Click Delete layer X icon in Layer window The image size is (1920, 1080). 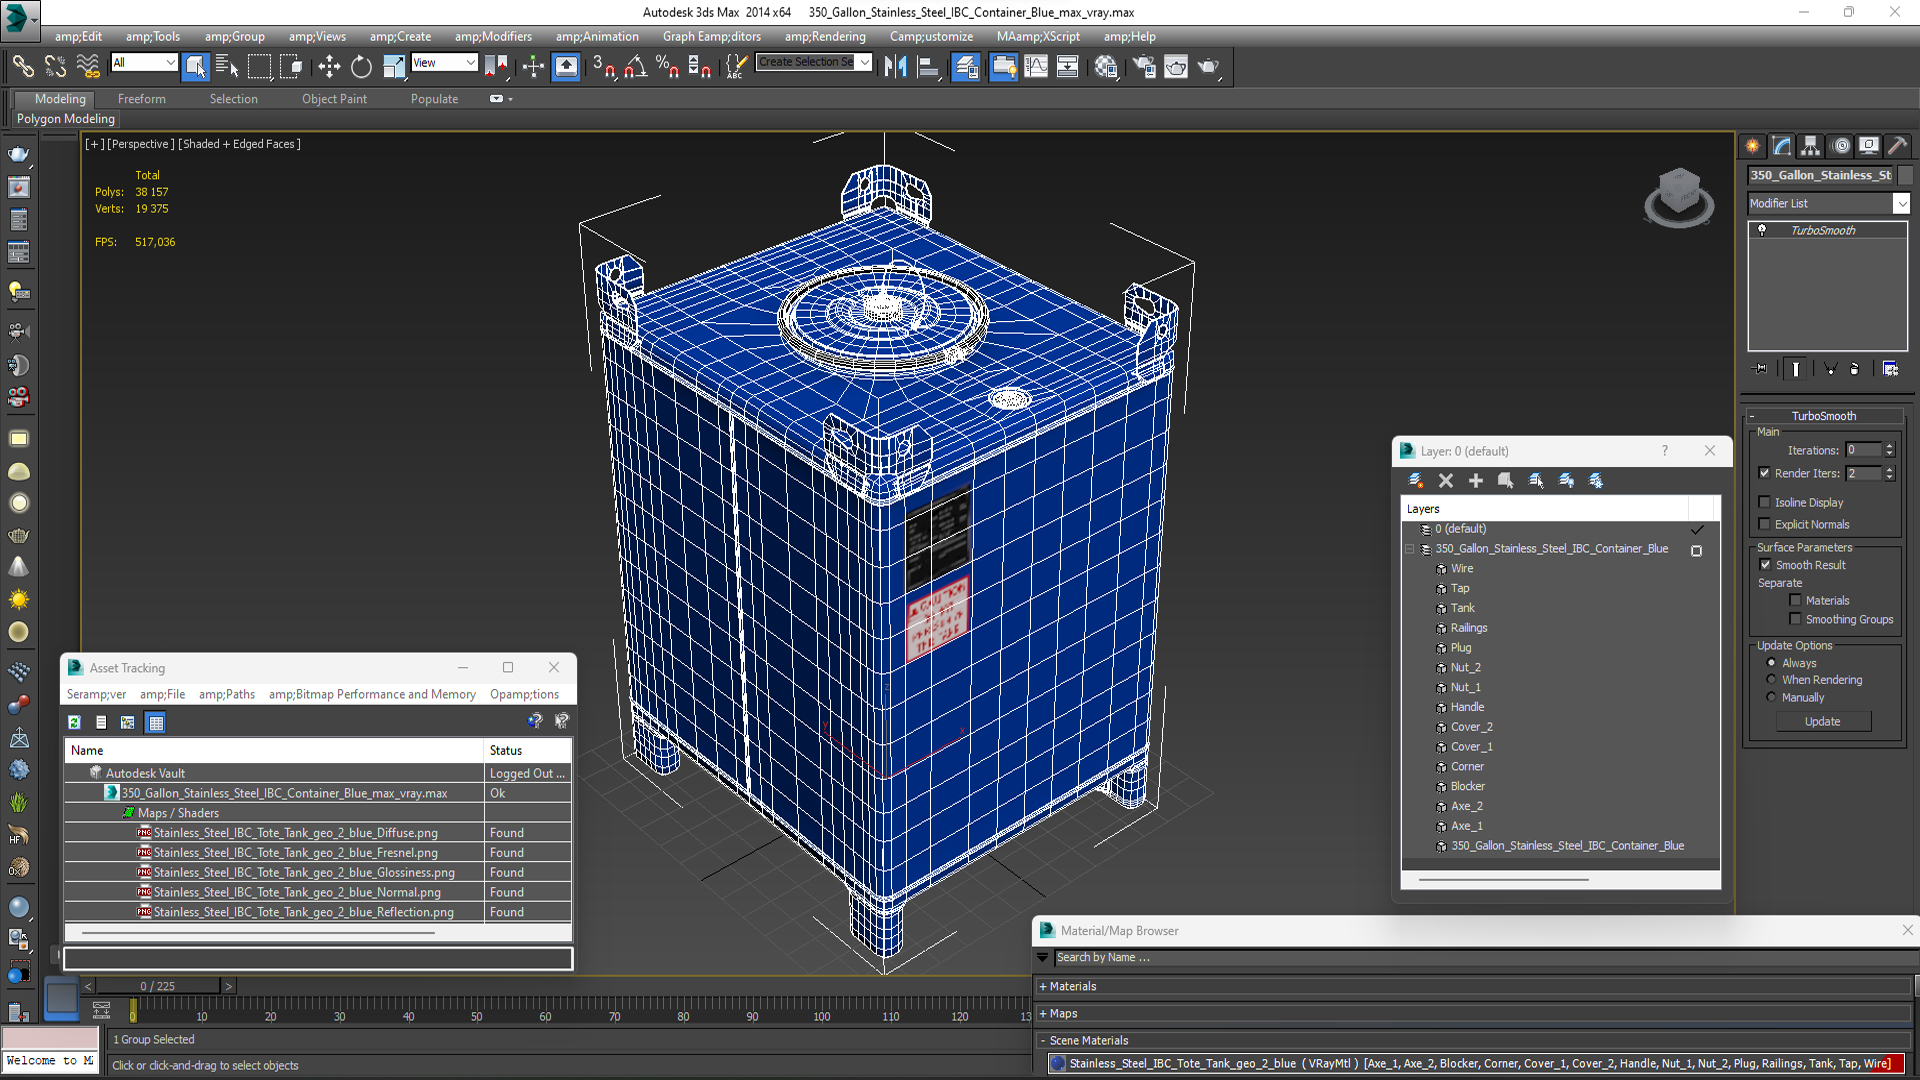[1446, 481]
